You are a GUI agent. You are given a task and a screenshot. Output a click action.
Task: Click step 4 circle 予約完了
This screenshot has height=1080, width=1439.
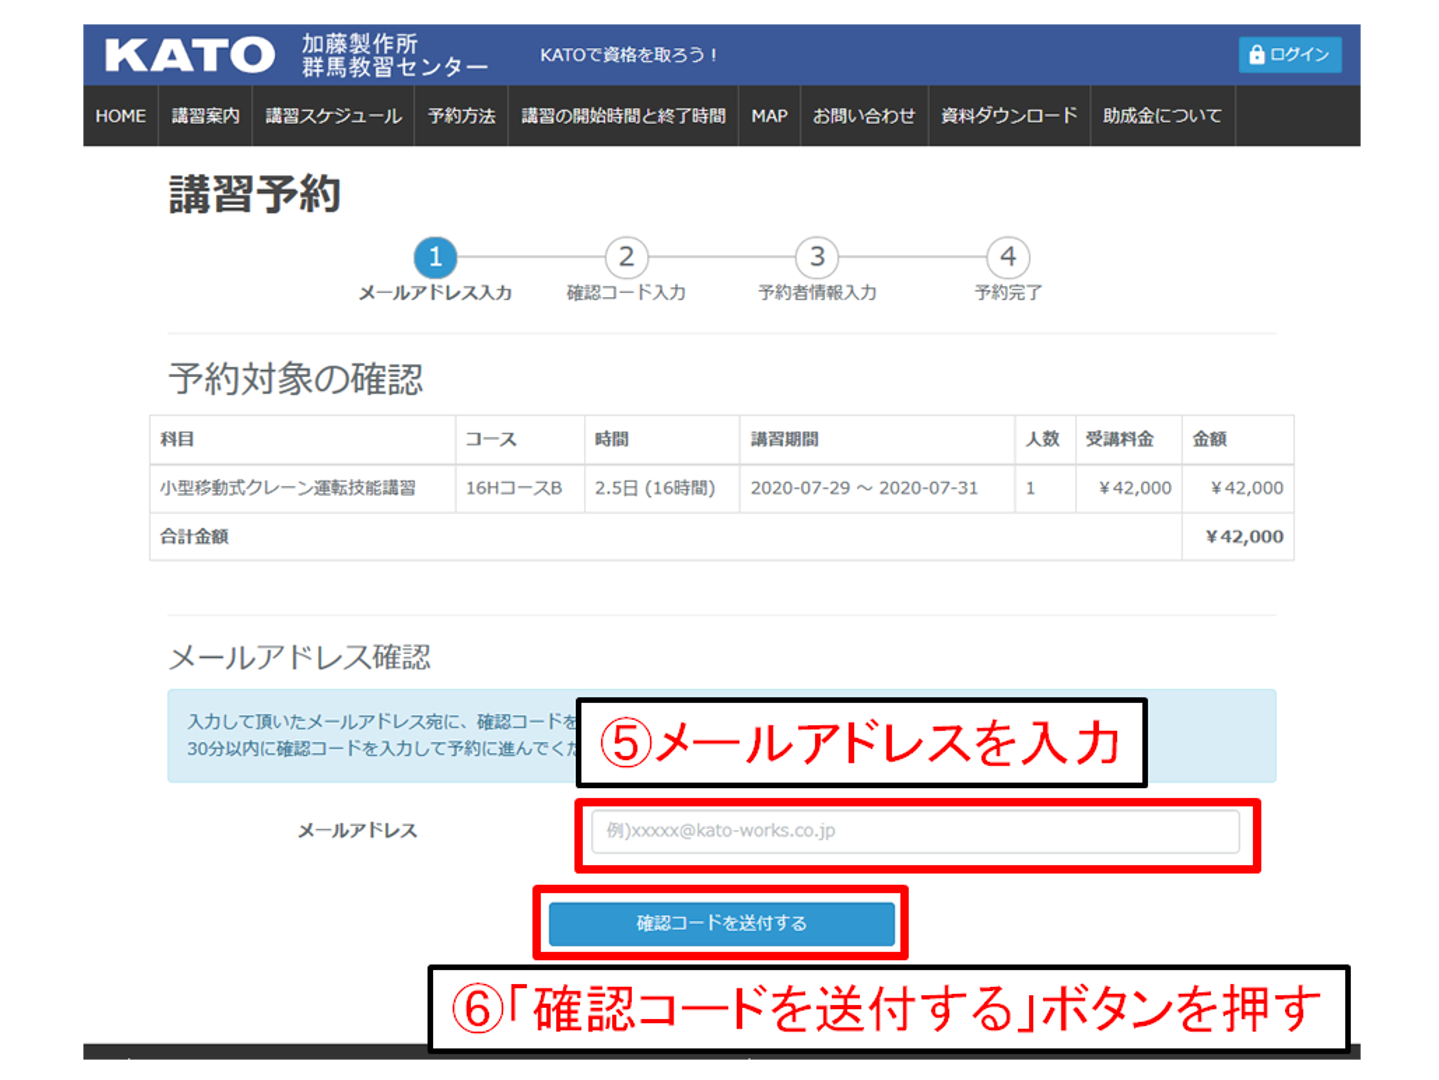1008,257
